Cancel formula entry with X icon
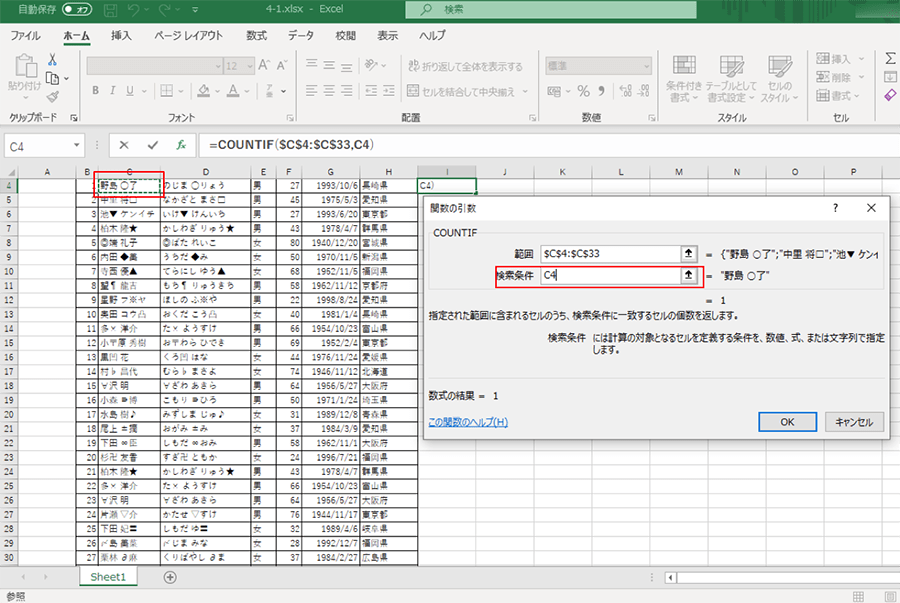The height and width of the screenshot is (603, 900). click(123, 145)
